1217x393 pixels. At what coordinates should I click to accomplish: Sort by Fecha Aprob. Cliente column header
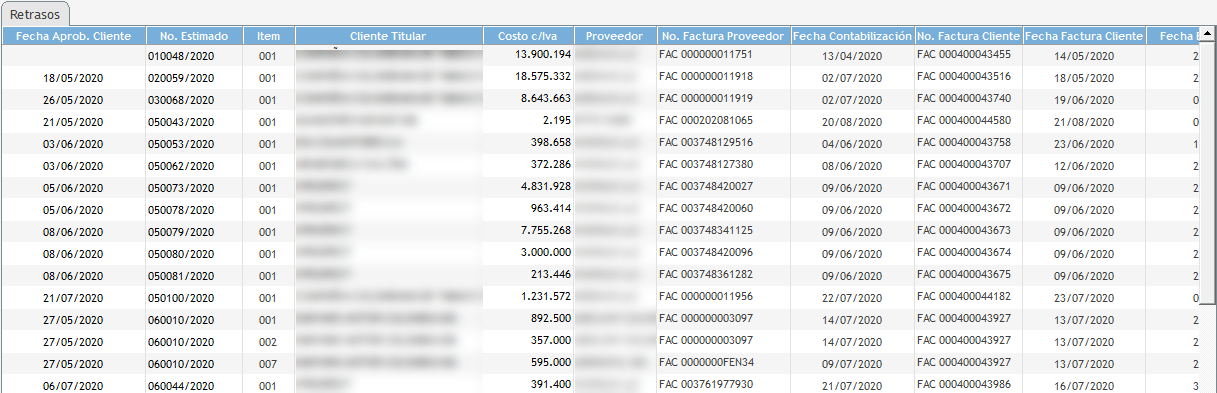pyautogui.click(x=74, y=36)
